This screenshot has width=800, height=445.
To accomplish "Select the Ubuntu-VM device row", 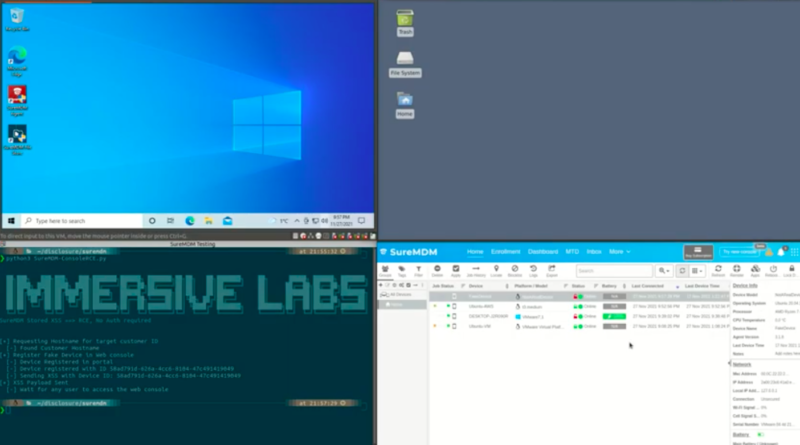I will 579,326.
